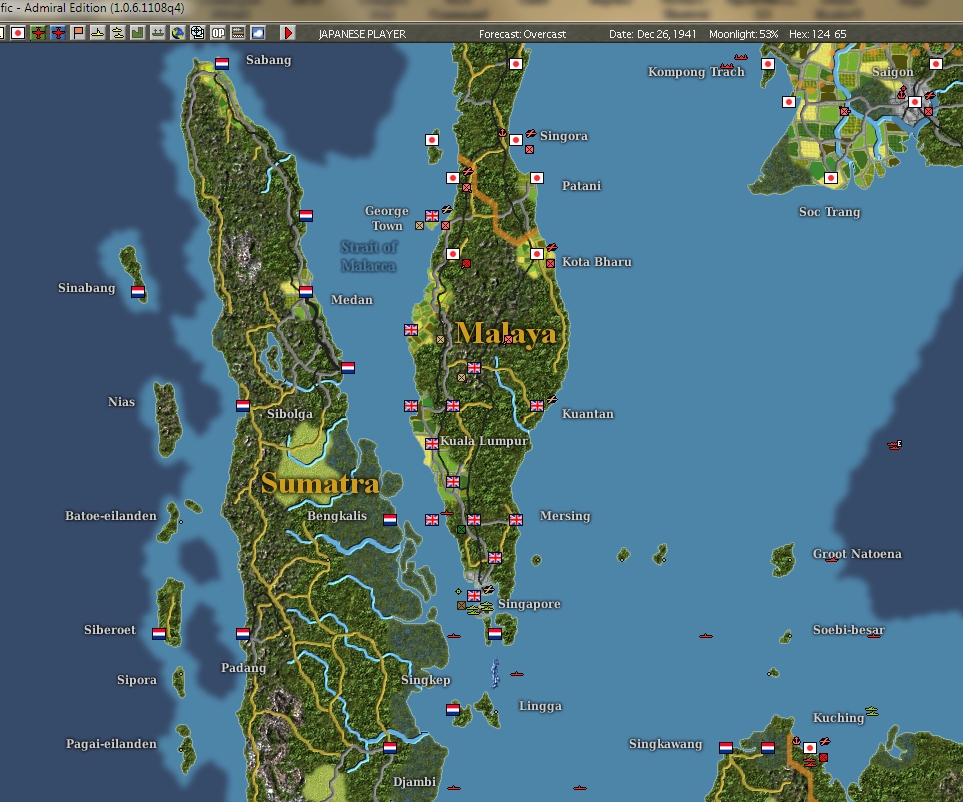963x802 pixels.
Task: Click the red end-turn arrow button
Action: (x=287, y=33)
